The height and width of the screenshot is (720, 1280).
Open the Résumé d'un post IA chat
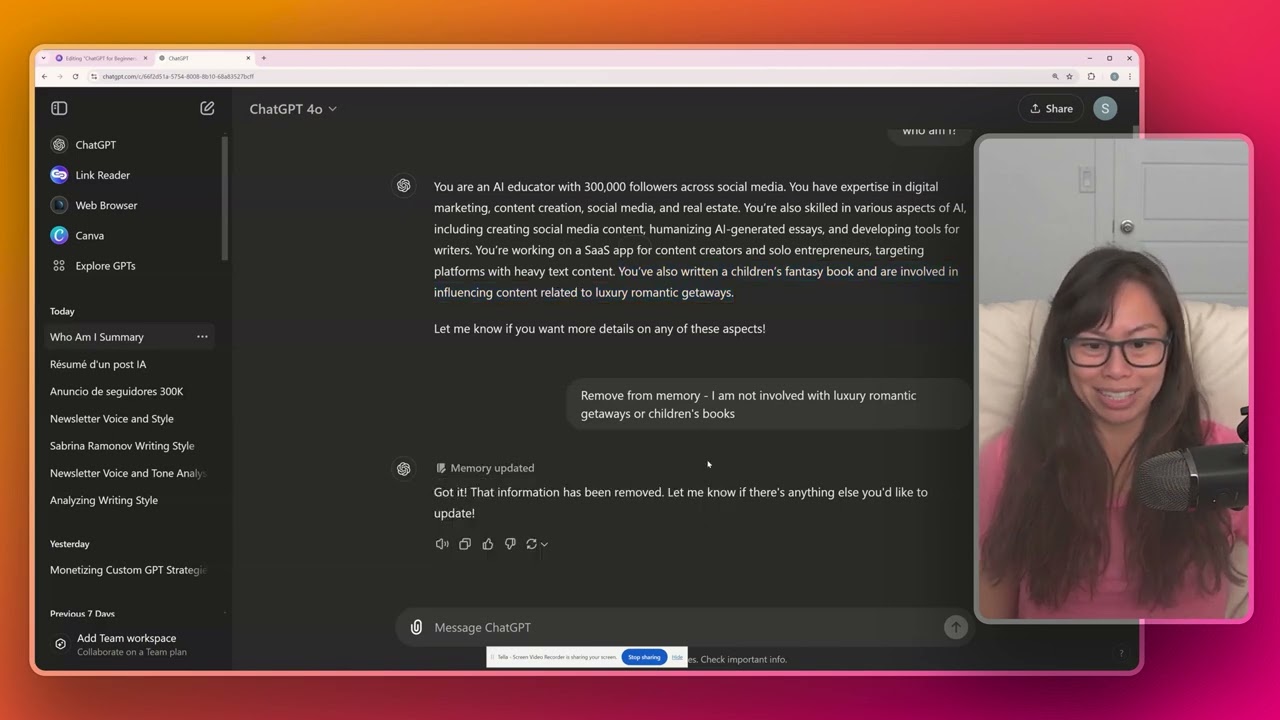tap(98, 364)
